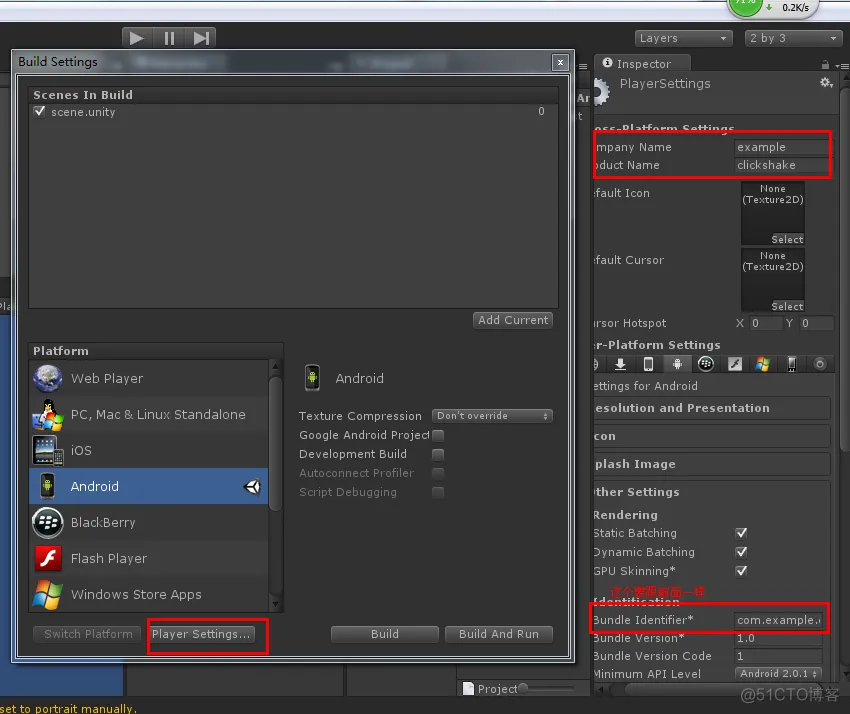Screen dimensions: 850x714
Task: Toggle the Script Debugging checkbox
Action: (438, 492)
